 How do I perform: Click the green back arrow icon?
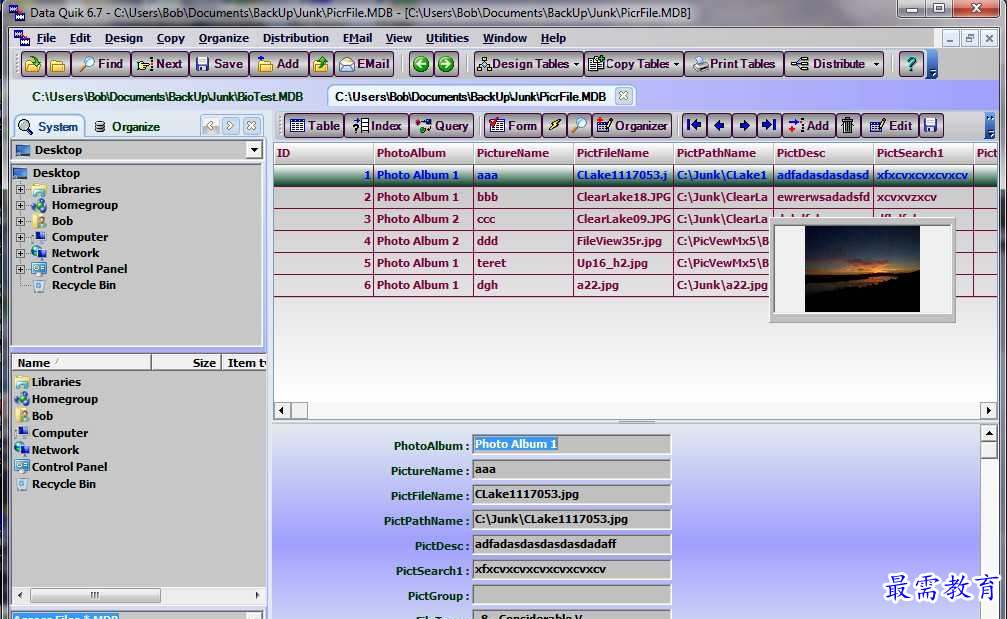pyautogui.click(x=421, y=64)
